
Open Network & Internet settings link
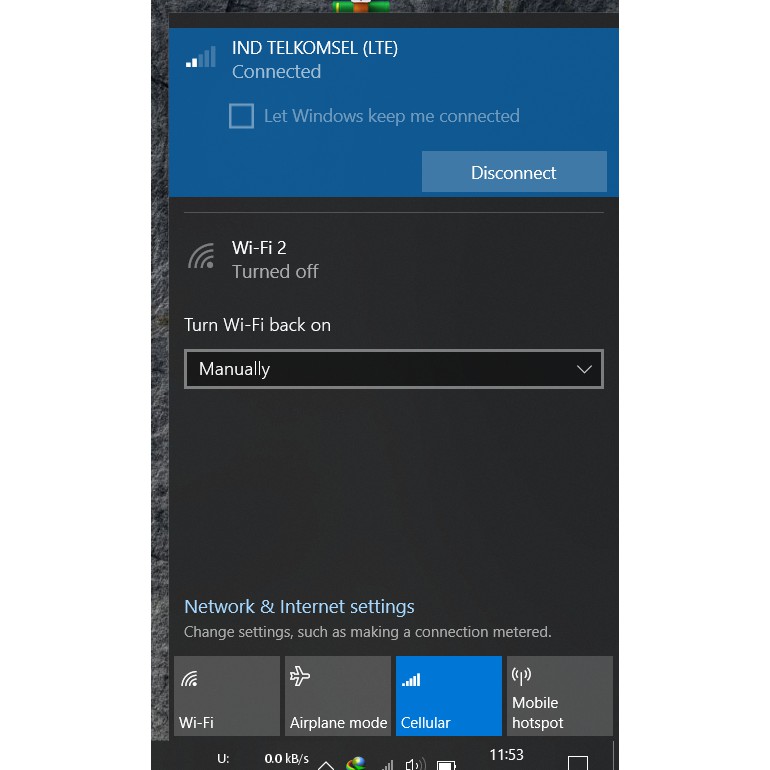(299, 606)
